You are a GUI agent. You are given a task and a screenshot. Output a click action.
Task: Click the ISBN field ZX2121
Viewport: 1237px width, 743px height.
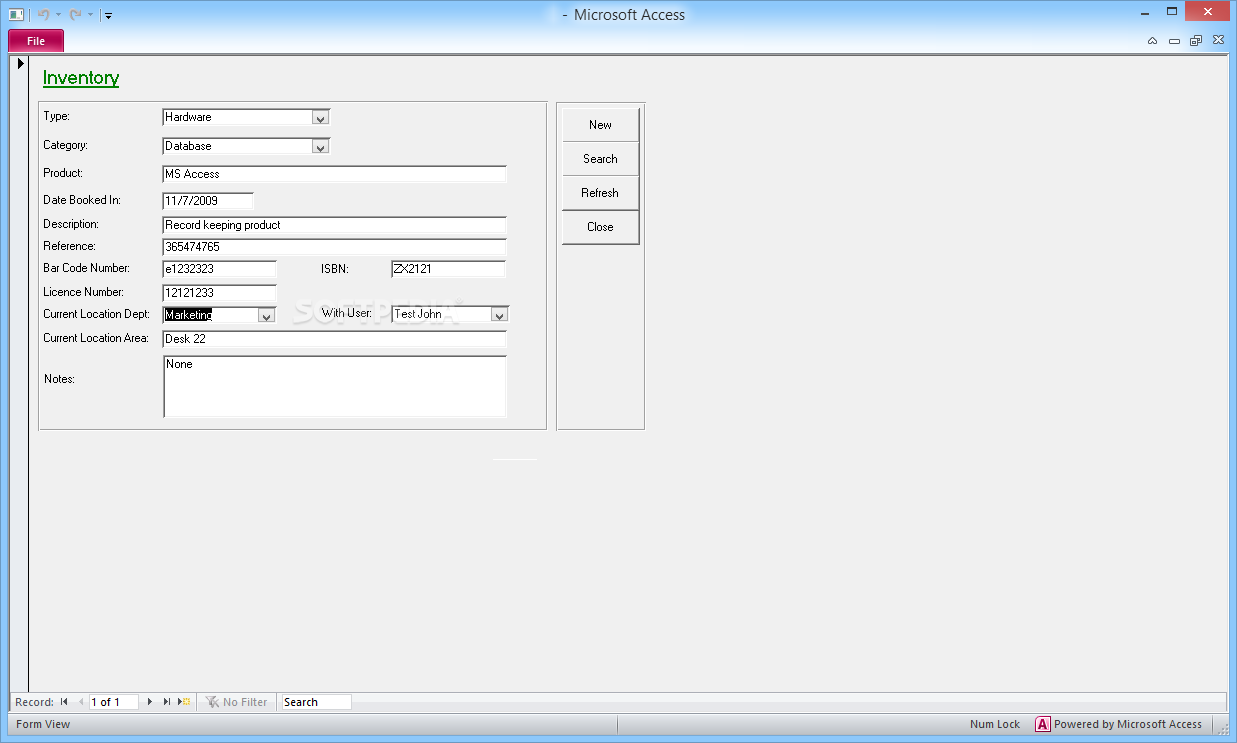tap(448, 269)
